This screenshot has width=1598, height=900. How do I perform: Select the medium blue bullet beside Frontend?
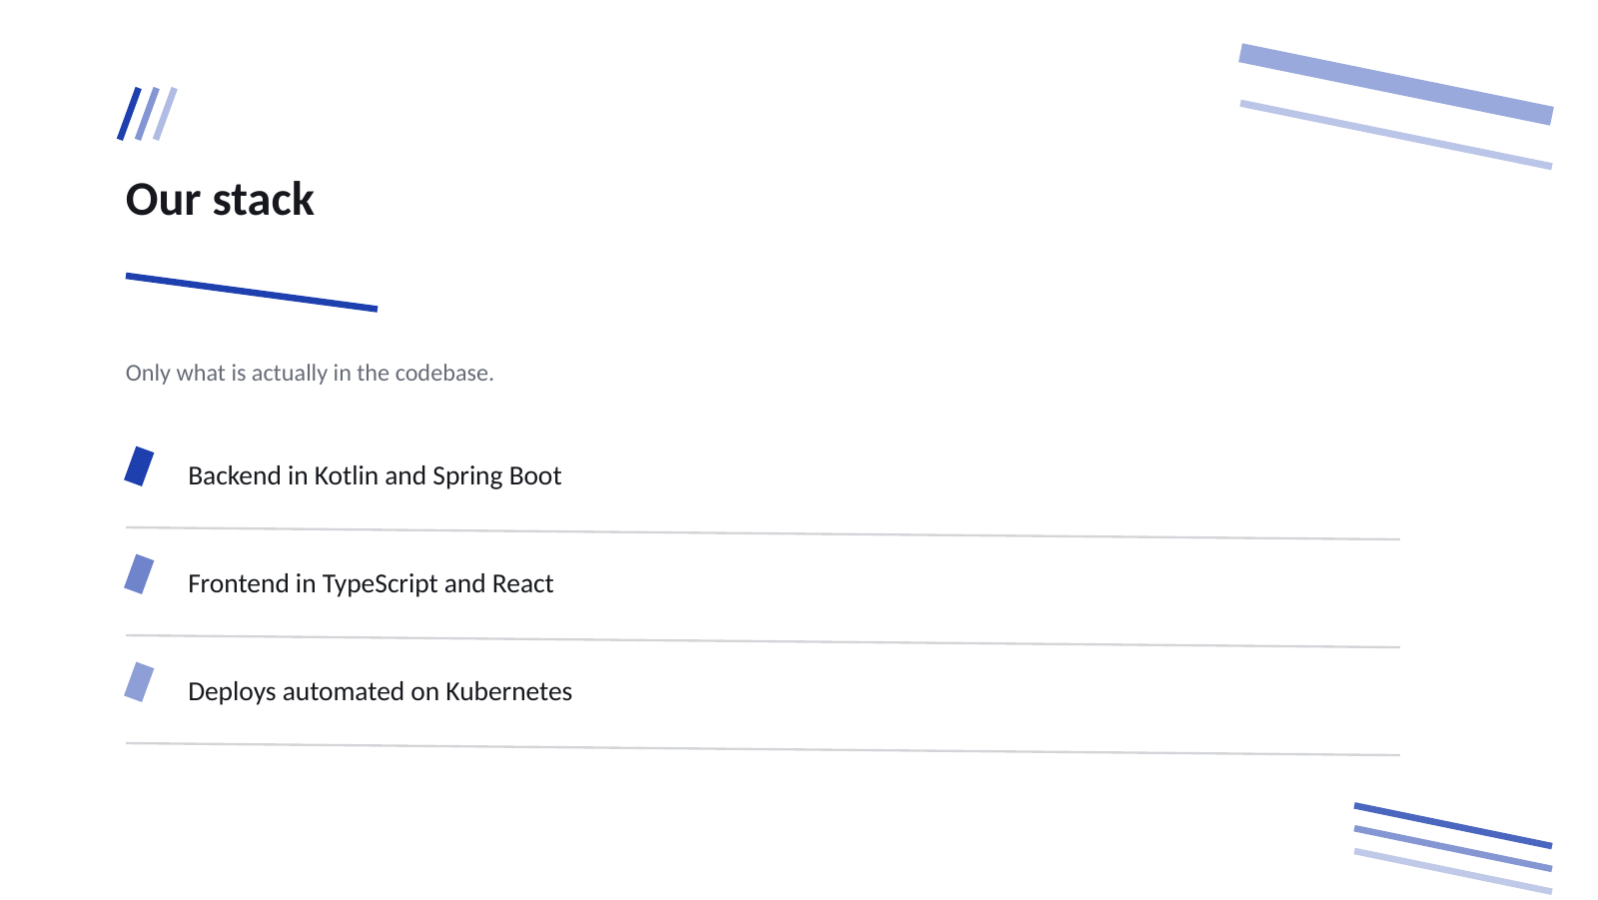click(x=139, y=574)
